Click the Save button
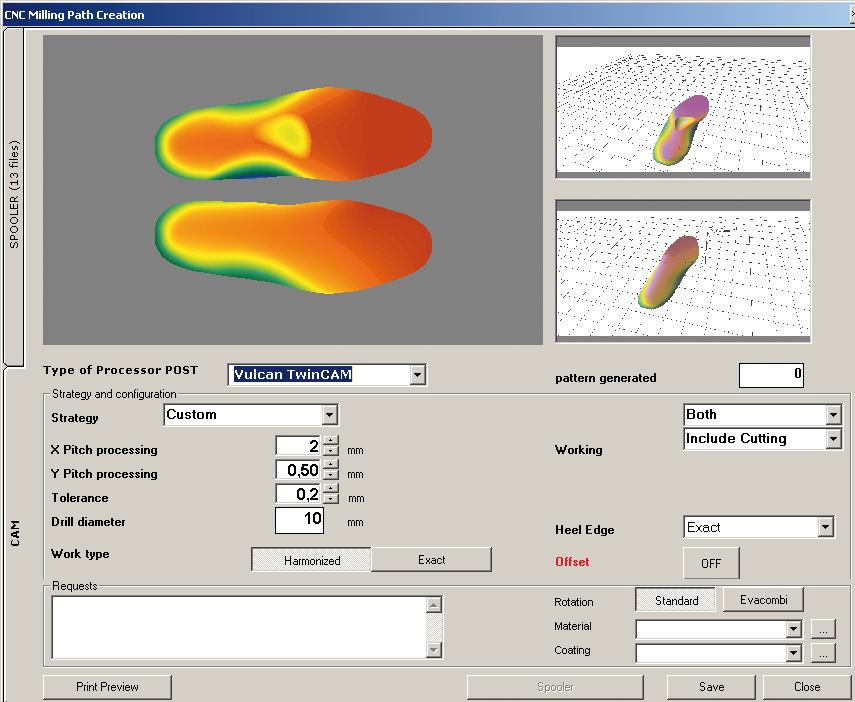855x702 pixels. pyautogui.click(x=711, y=687)
